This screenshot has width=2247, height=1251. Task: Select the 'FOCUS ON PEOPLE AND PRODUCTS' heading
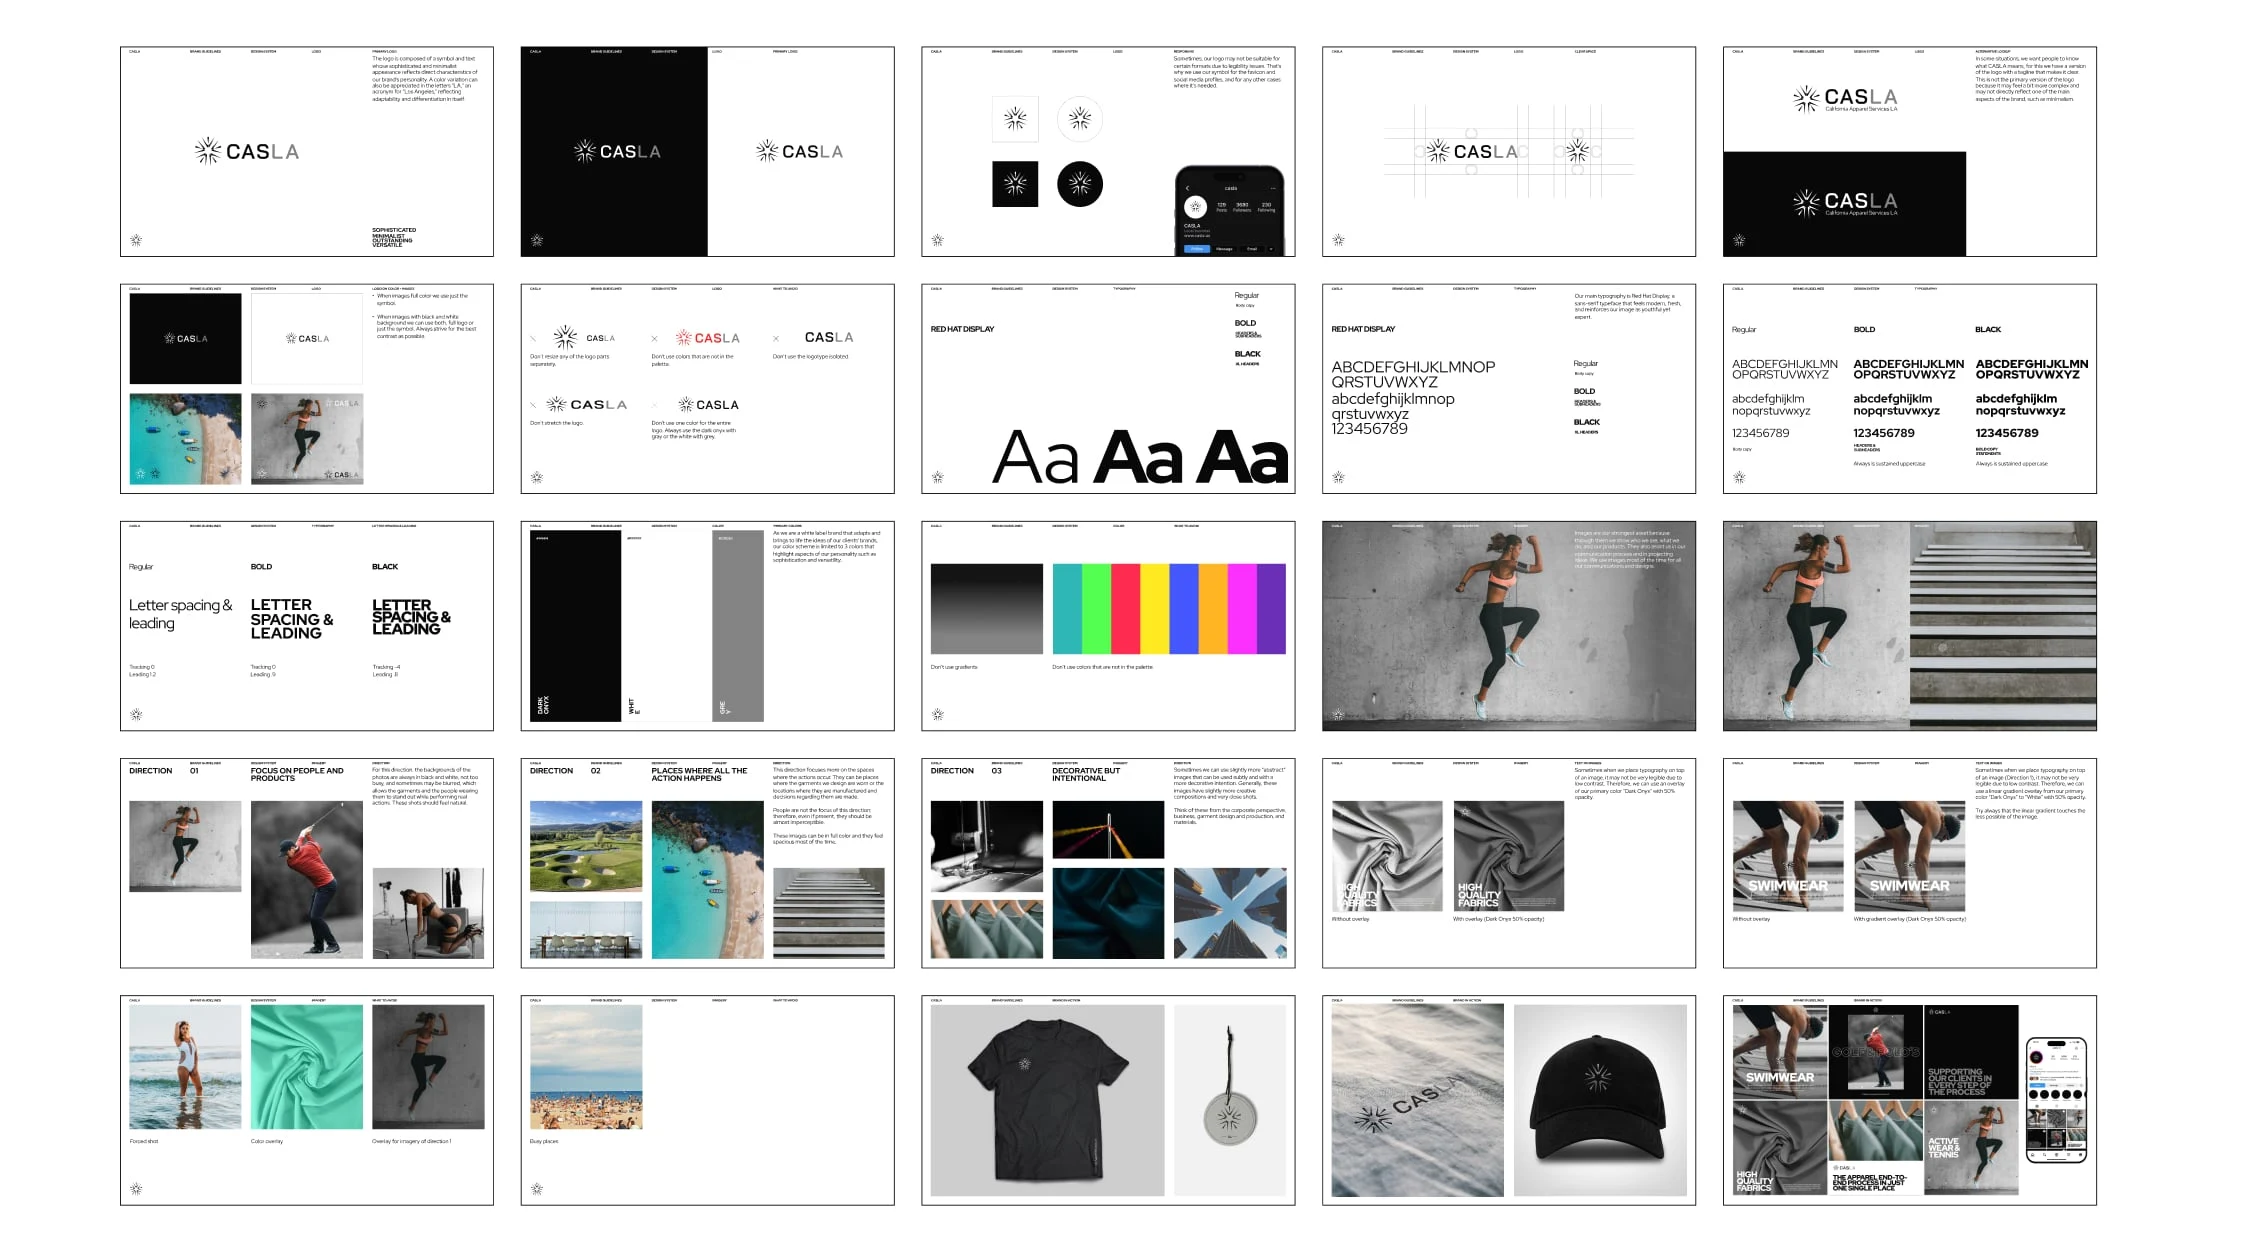point(296,775)
